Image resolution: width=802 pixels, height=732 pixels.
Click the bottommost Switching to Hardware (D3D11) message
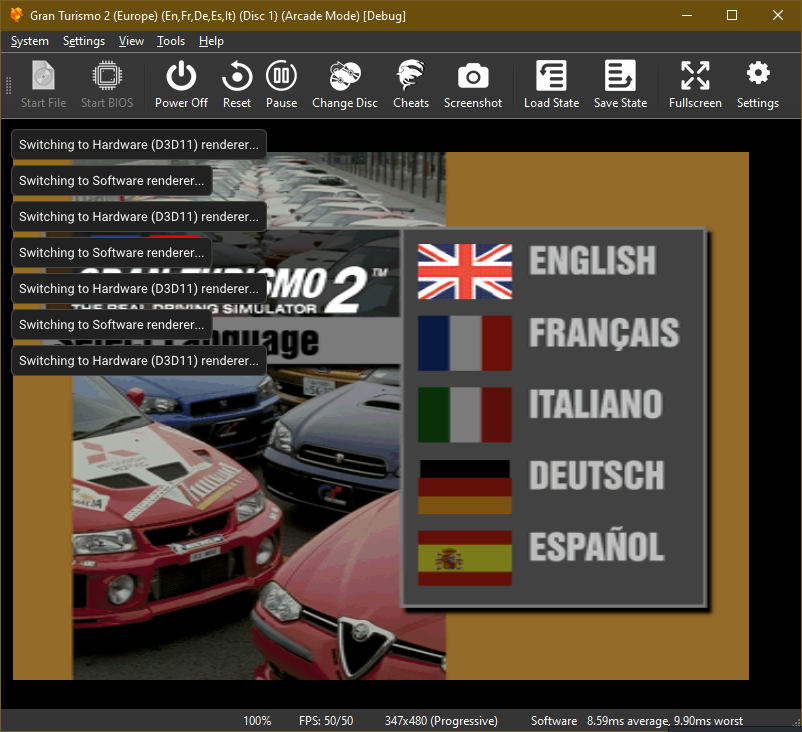pyautogui.click(x=139, y=361)
